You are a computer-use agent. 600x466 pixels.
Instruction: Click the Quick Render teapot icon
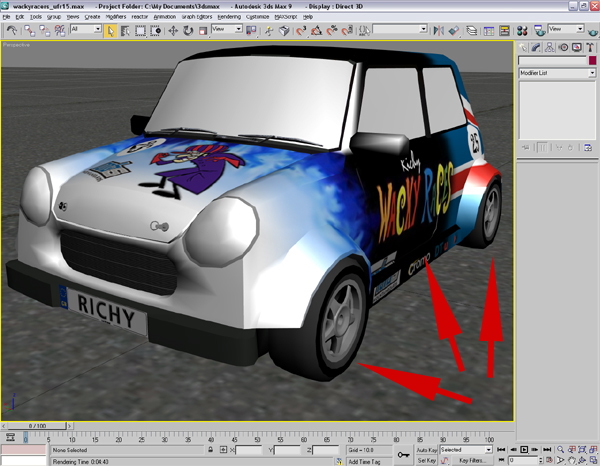pos(593,32)
